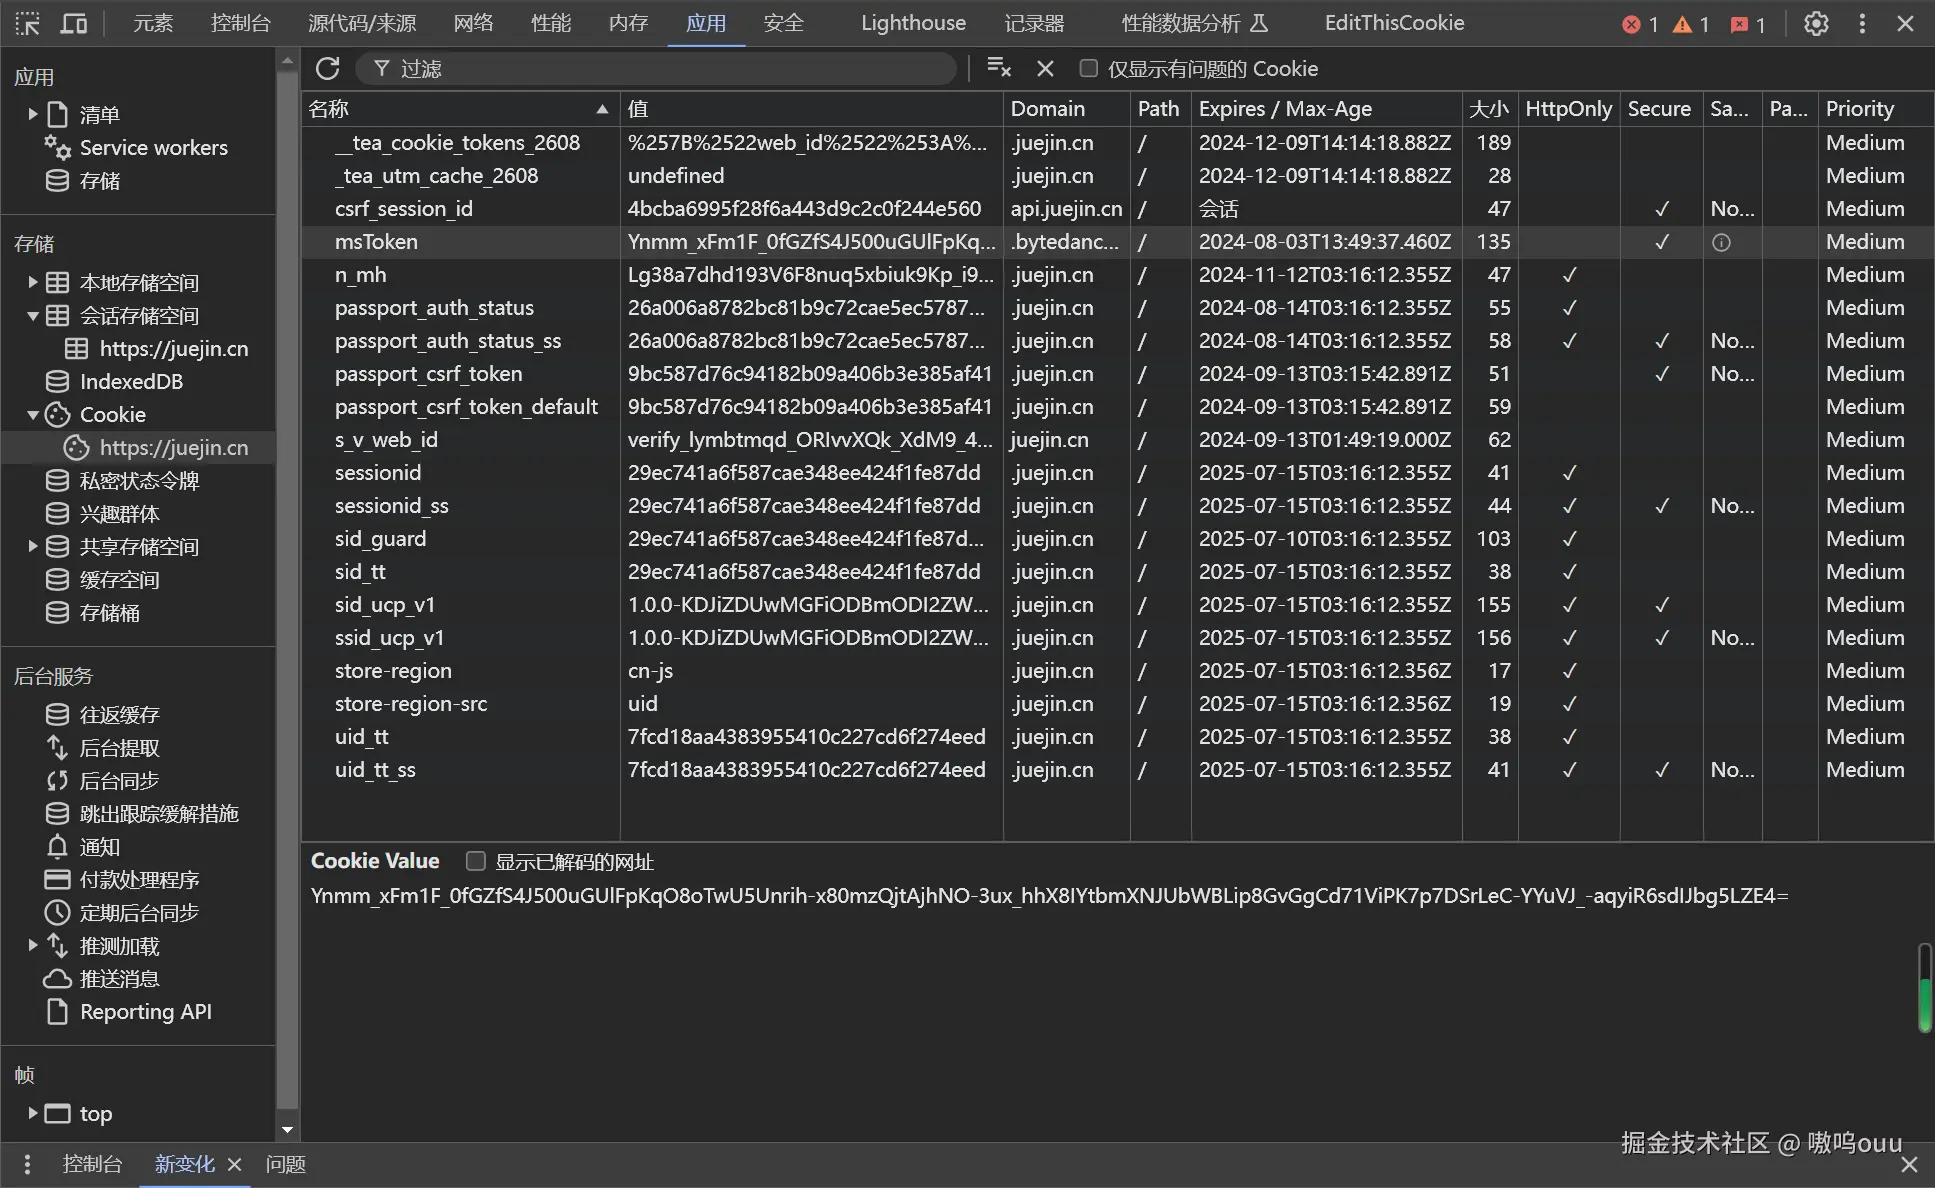Open the DevTools three-dot customize menu
1935x1188 pixels.
1862,23
